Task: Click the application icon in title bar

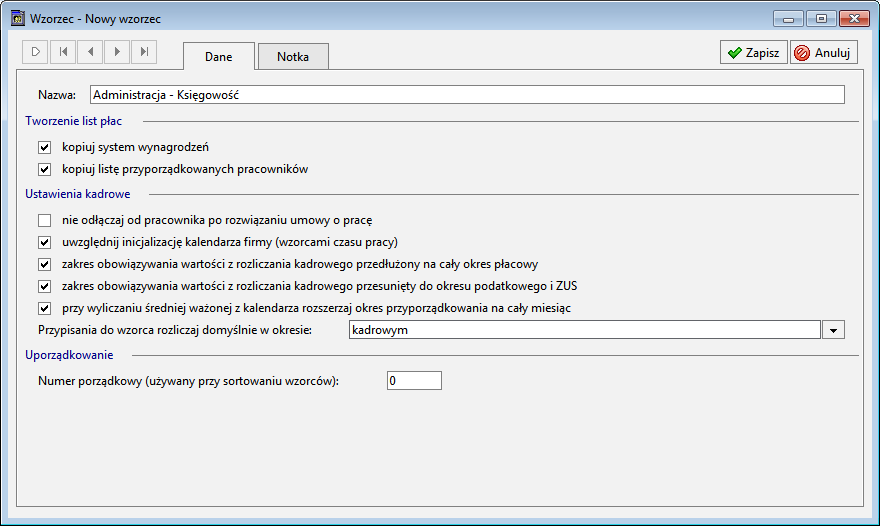Action: pos(18,19)
